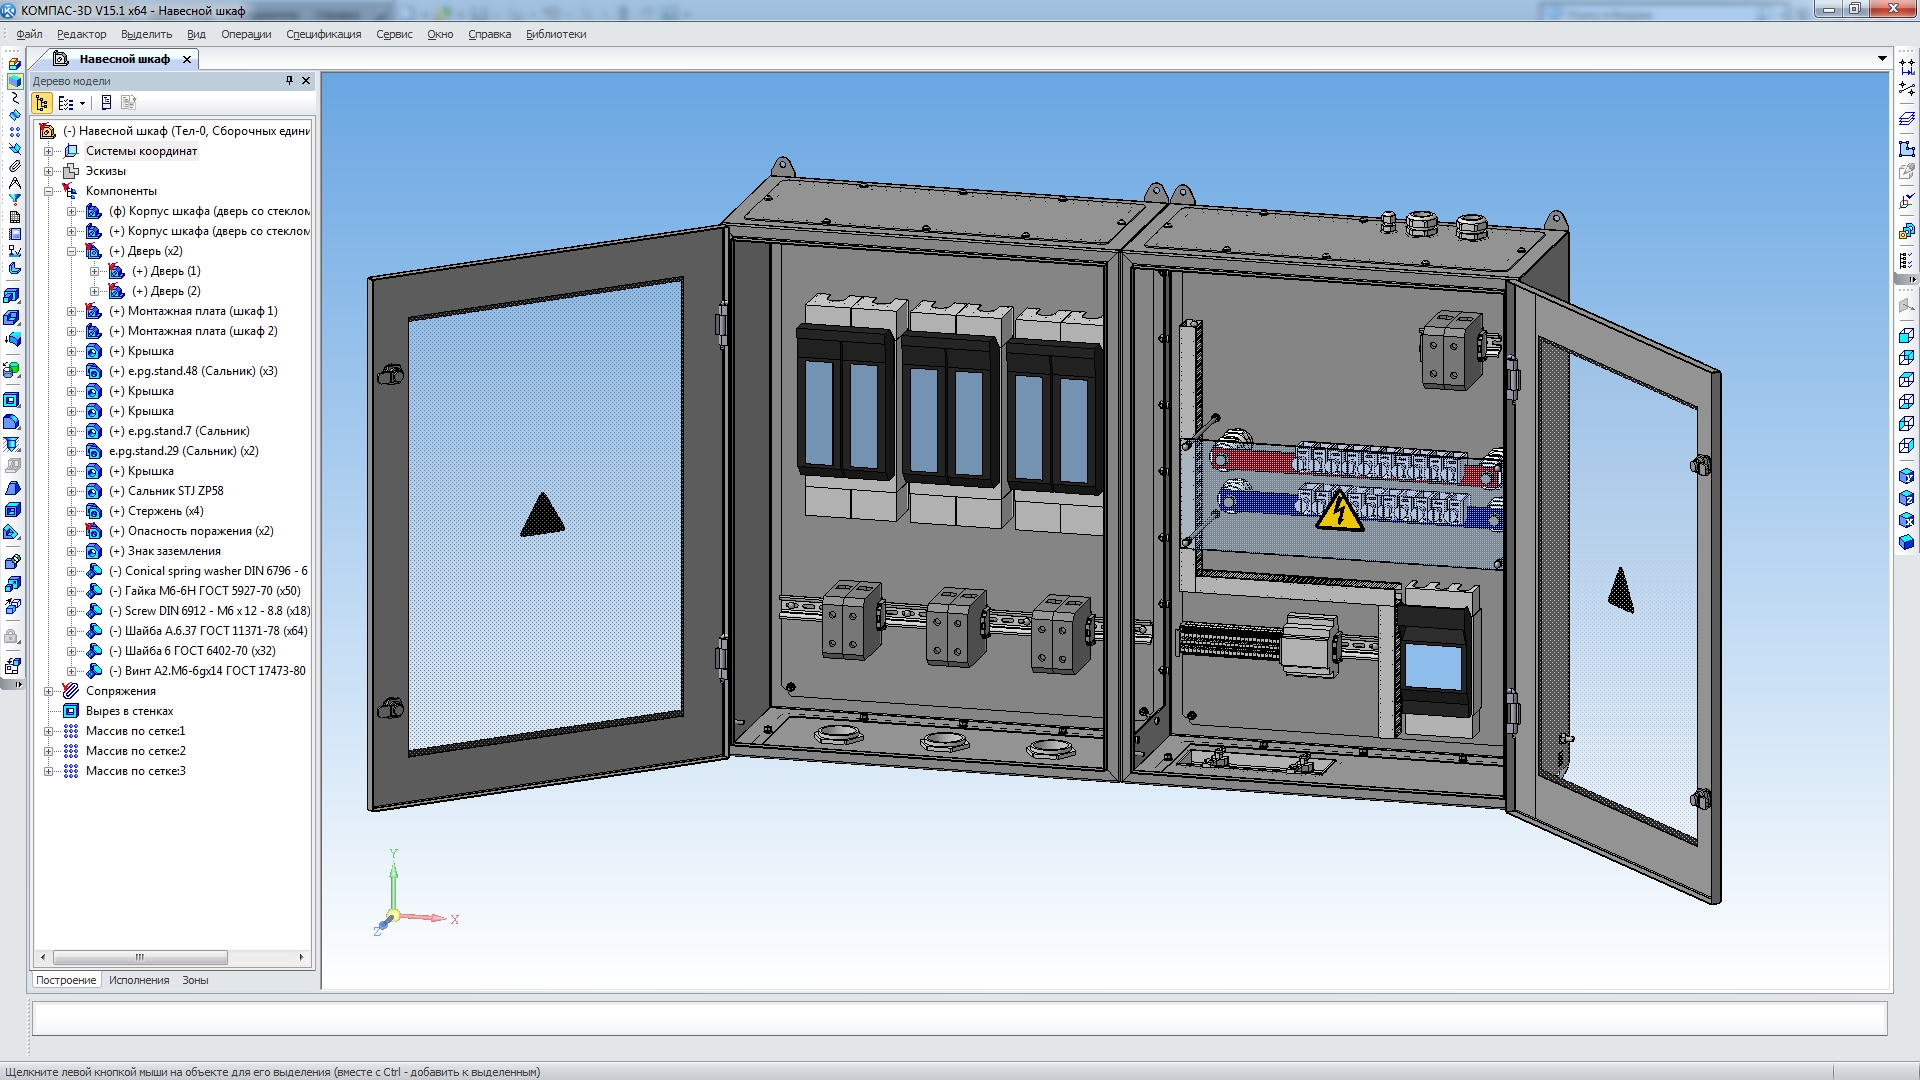Close the Навесной шкаф document tab
This screenshot has width=1920, height=1080.
(x=186, y=59)
